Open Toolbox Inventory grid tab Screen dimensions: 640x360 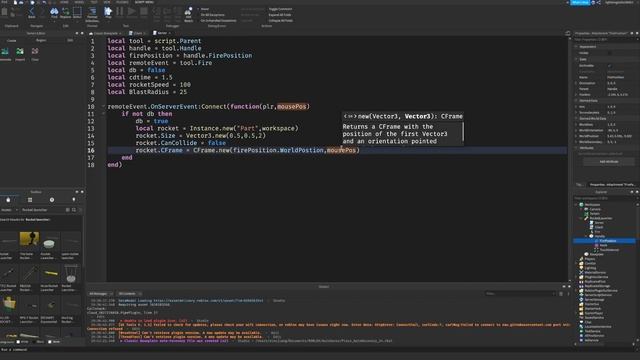tap(30, 200)
